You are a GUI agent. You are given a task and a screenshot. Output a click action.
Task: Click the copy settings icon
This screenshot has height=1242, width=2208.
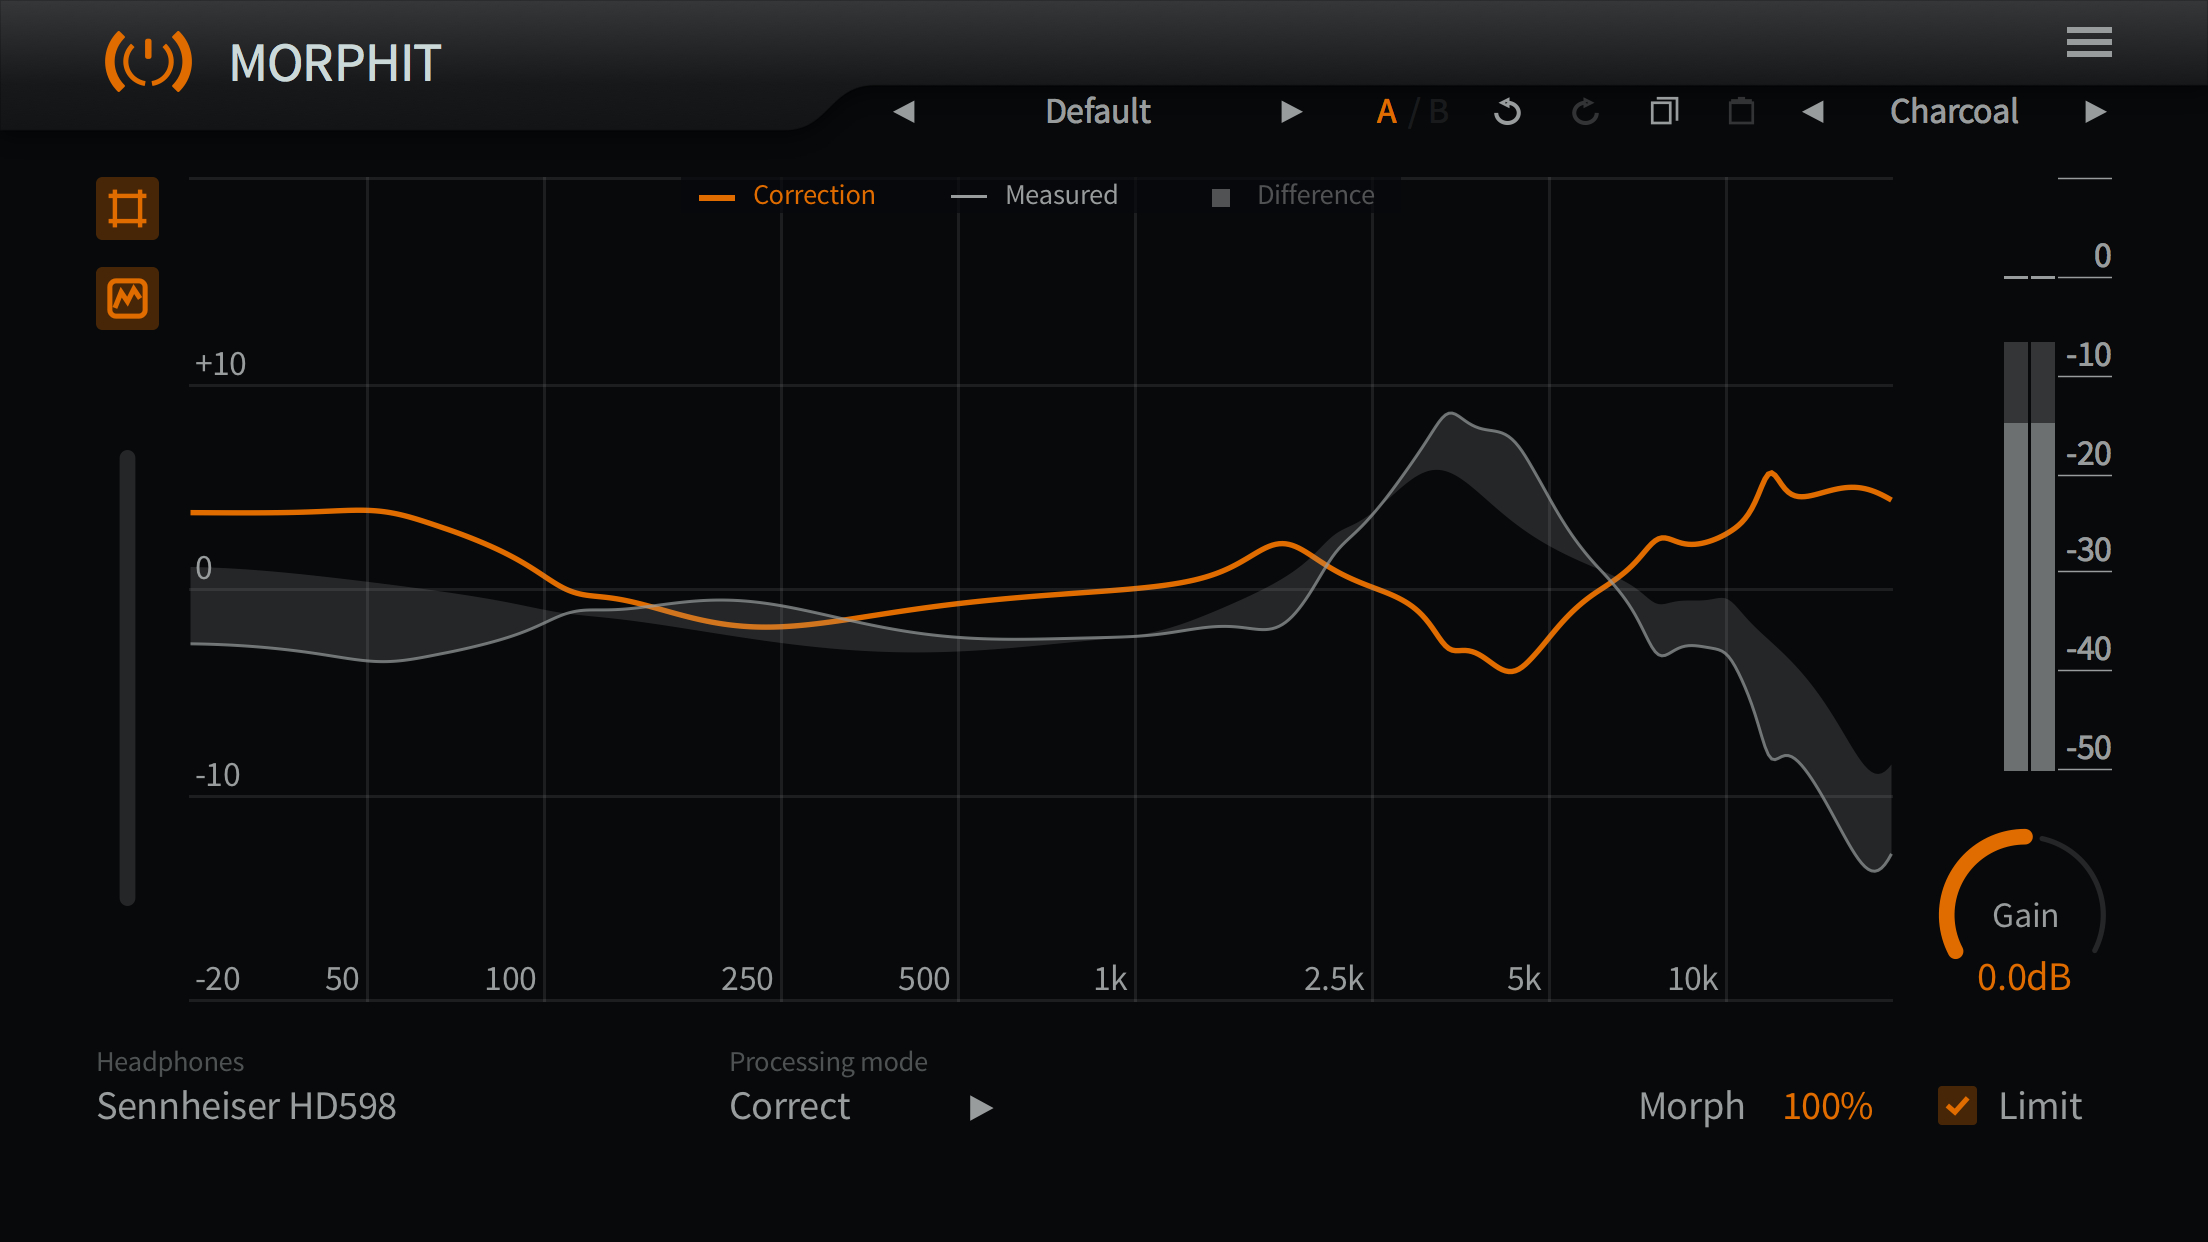tap(1664, 111)
